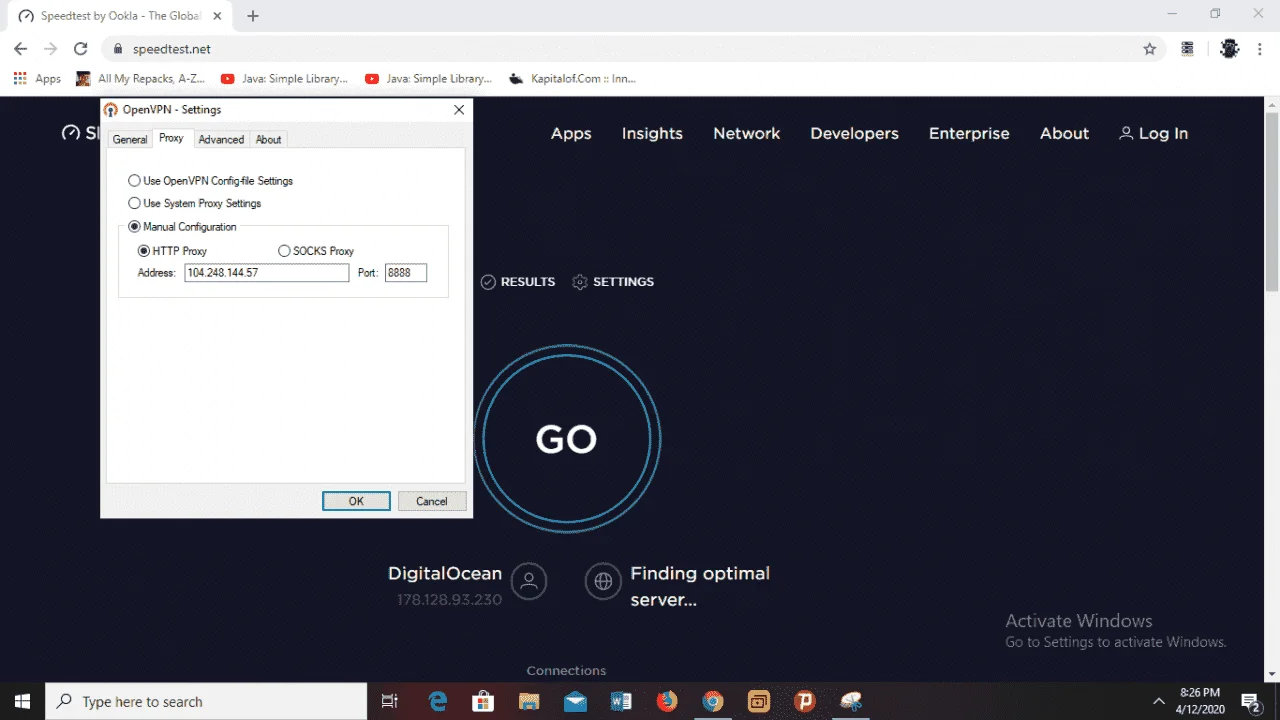The image size is (1280, 720).
Task: Open the Developers menu on Speedtest
Action: (x=854, y=133)
